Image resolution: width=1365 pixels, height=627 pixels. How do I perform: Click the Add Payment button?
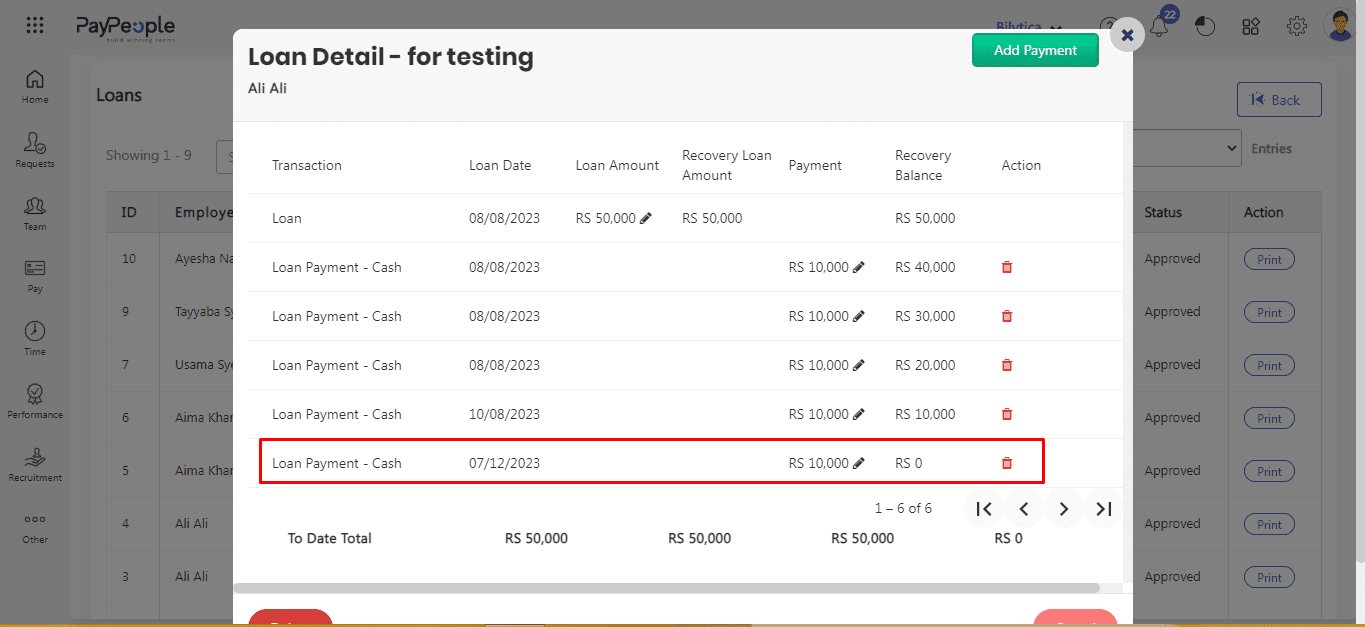coord(1035,50)
